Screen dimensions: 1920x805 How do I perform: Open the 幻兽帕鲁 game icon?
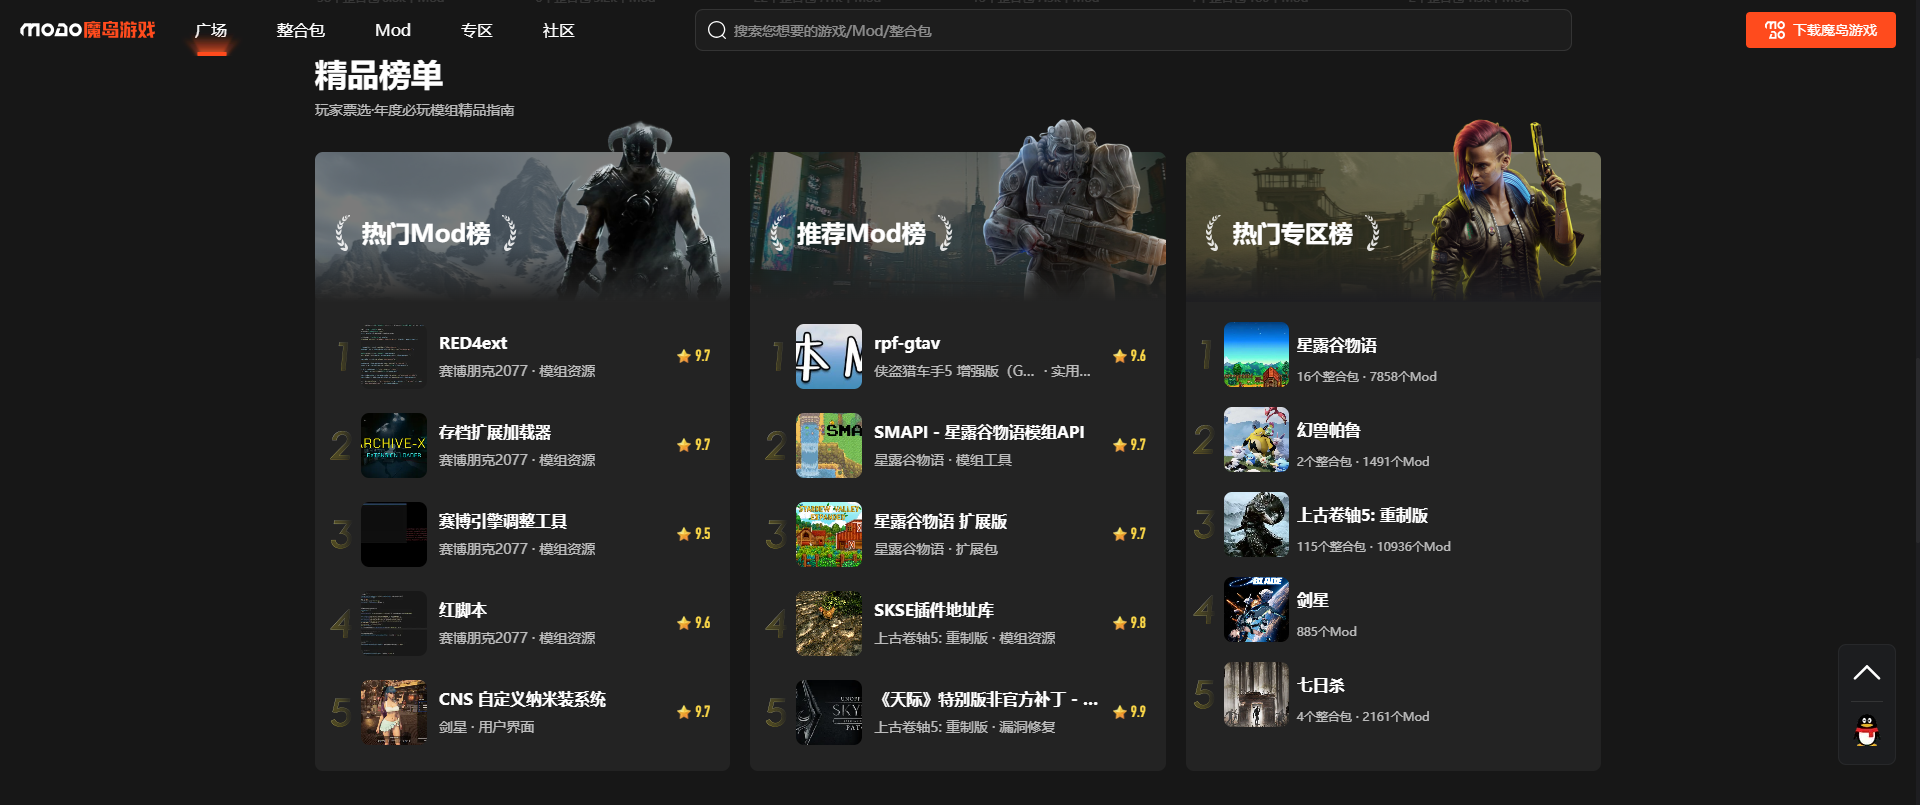[x=1256, y=440]
